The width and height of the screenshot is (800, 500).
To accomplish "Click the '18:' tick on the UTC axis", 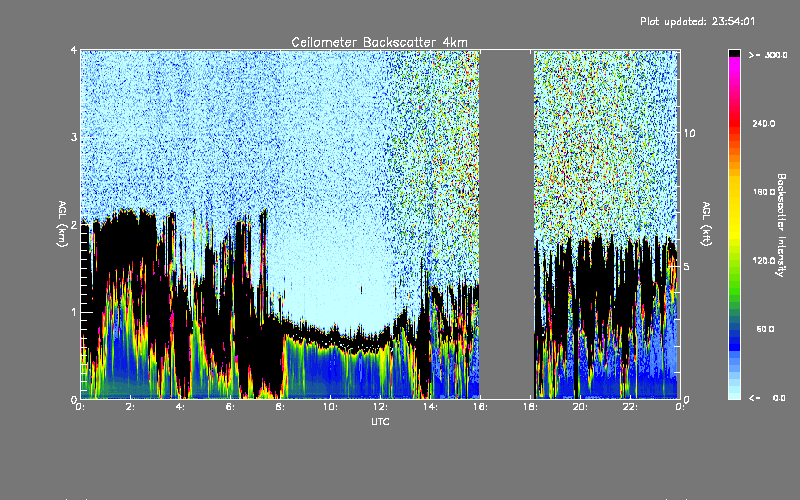I will [x=530, y=407].
